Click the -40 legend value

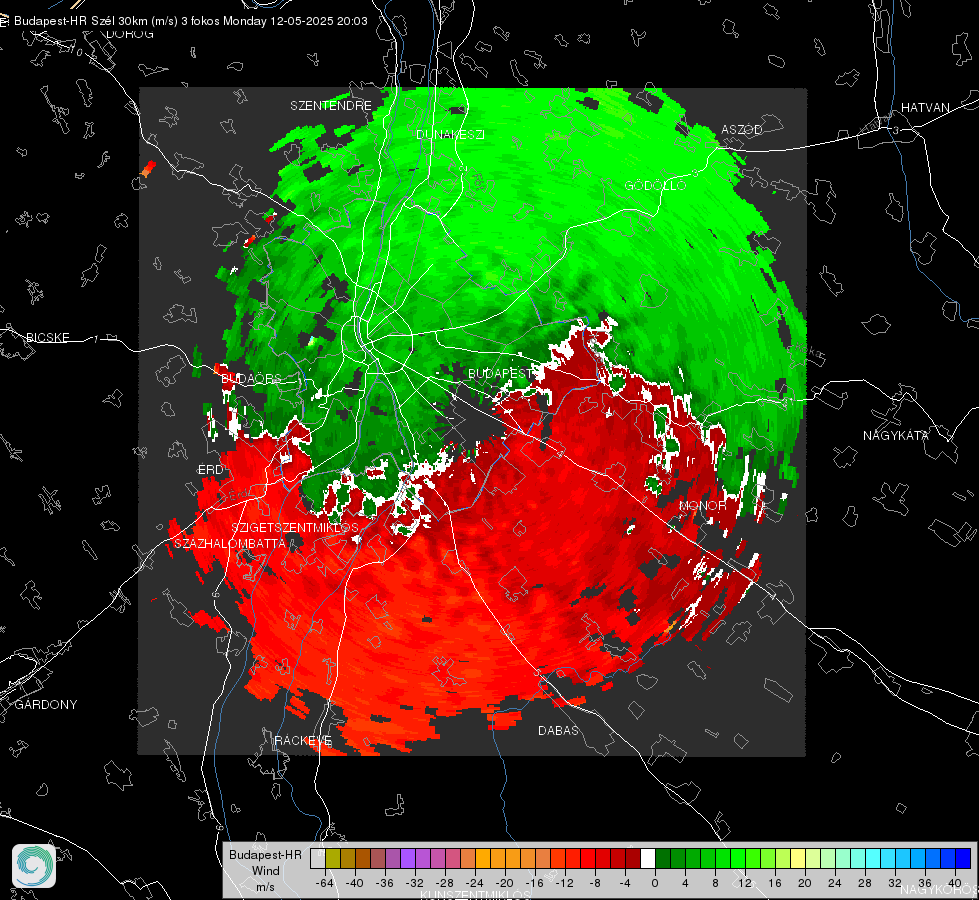pyautogui.click(x=355, y=883)
